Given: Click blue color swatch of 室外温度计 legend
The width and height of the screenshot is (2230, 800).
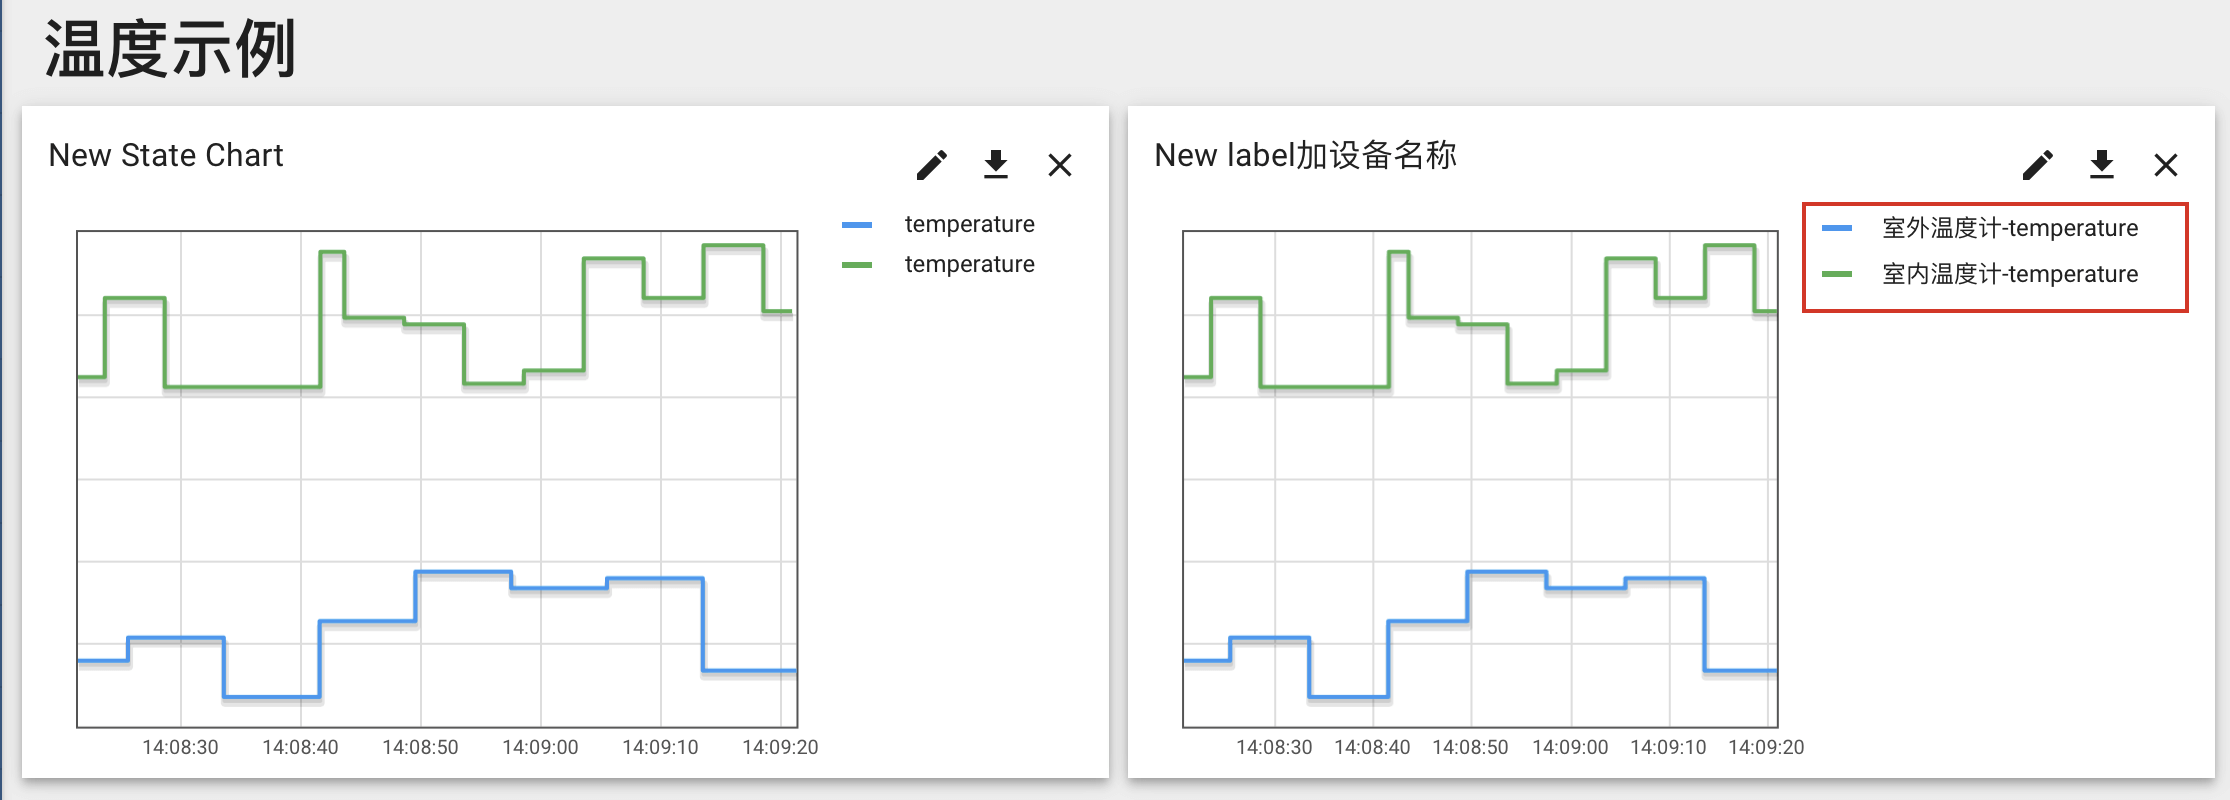Looking at the screenshot, I should click(x=1837, y=228).
